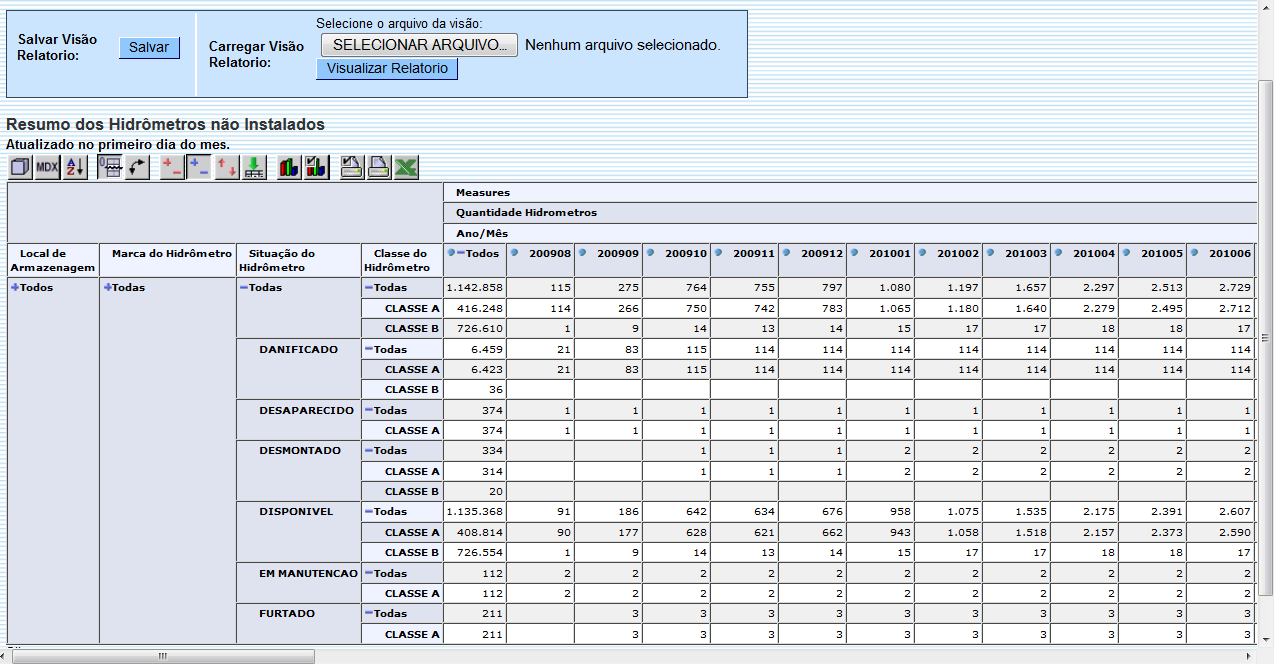Expand Todas under Marca do Hidrômetro

(108, 288)
